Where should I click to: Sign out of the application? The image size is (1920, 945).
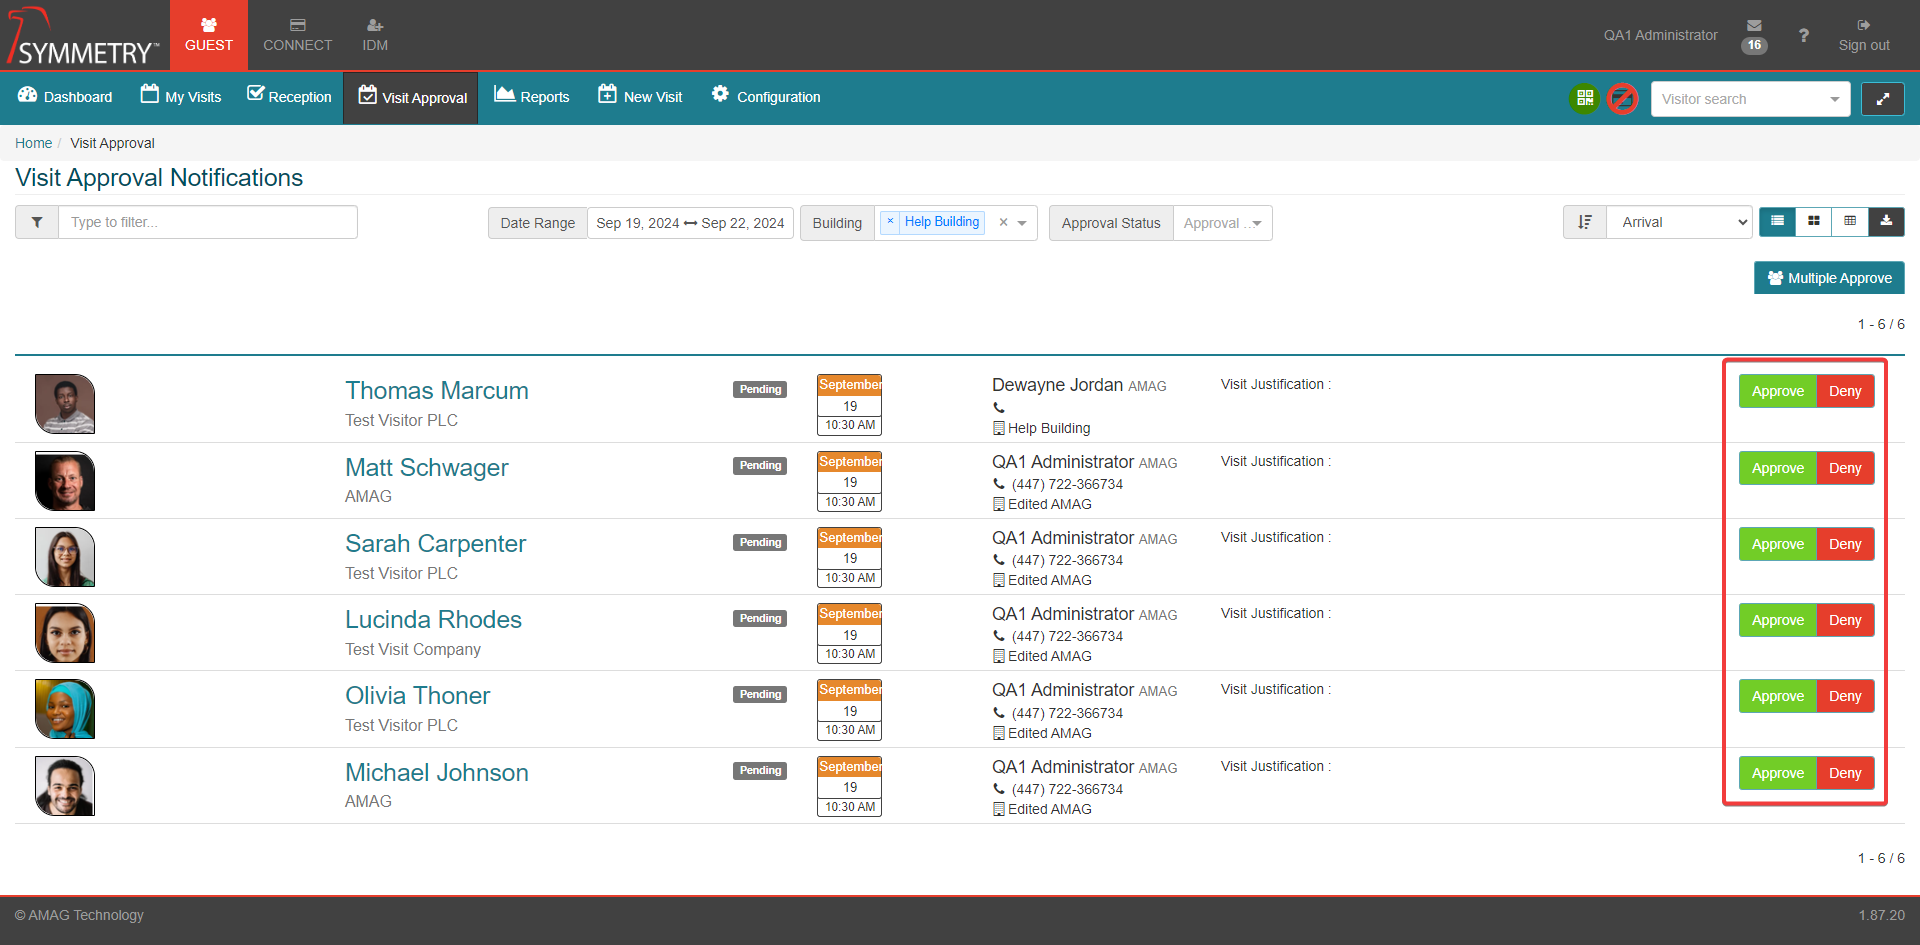coord(1864,35)
